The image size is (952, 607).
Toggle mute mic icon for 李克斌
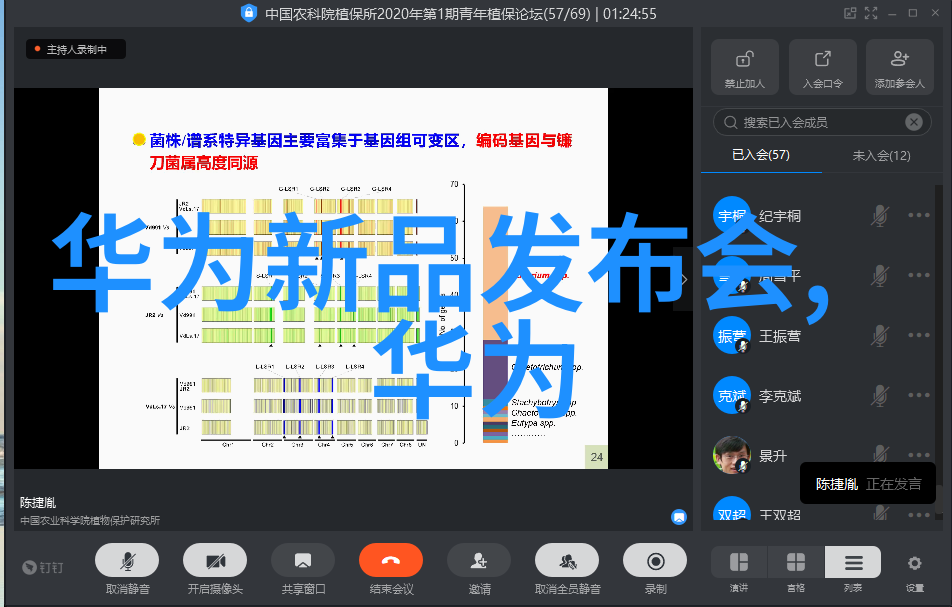pyautogui.click(x=880, y=396)
